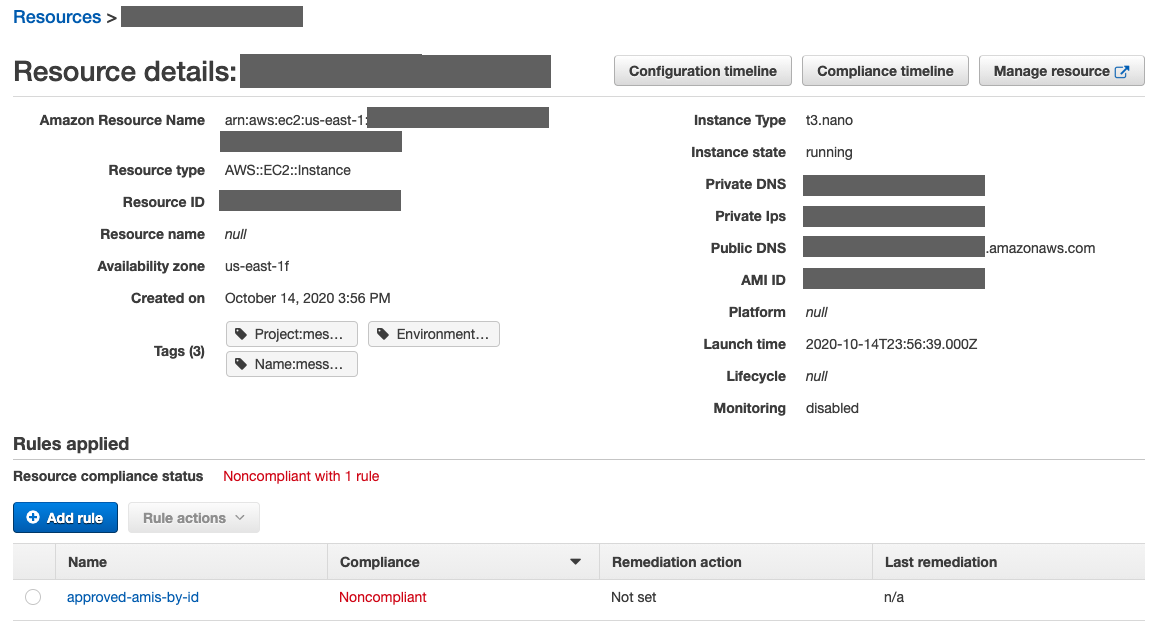1165x639 pixels.
Task: Click the Compliance timeline button
Action: (x=884, y=70)
